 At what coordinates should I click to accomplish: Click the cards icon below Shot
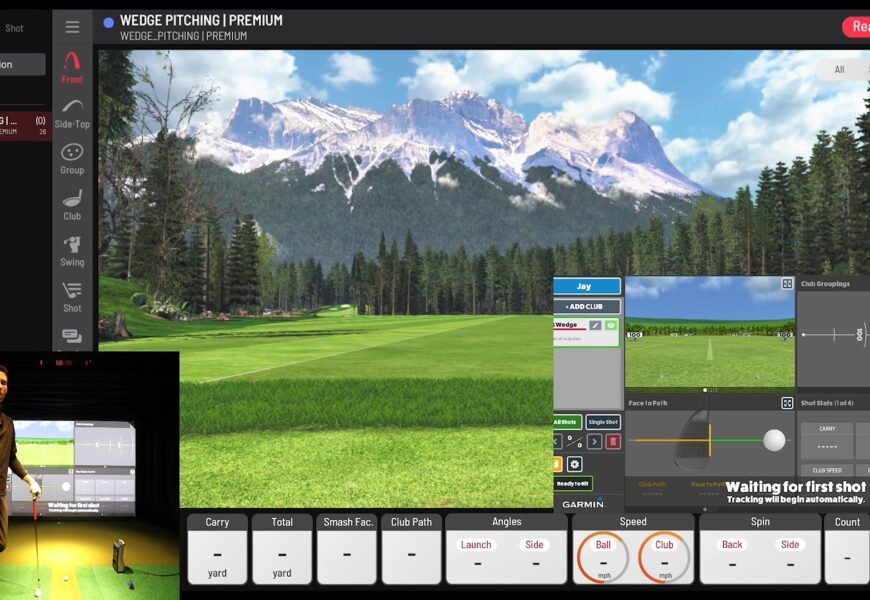point(72,336)
